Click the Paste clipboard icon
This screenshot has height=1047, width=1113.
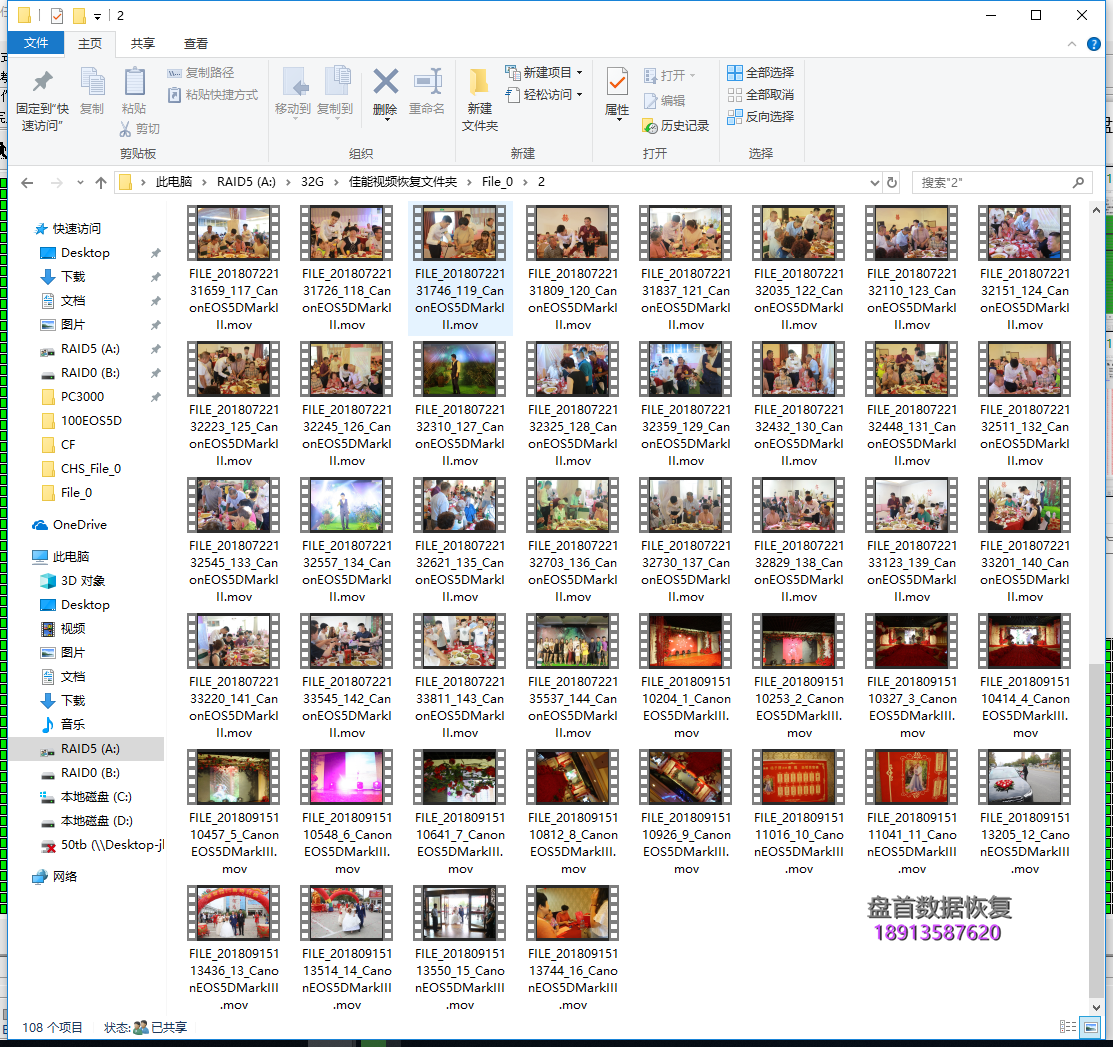pyautogui.click(x=134, y=82)
